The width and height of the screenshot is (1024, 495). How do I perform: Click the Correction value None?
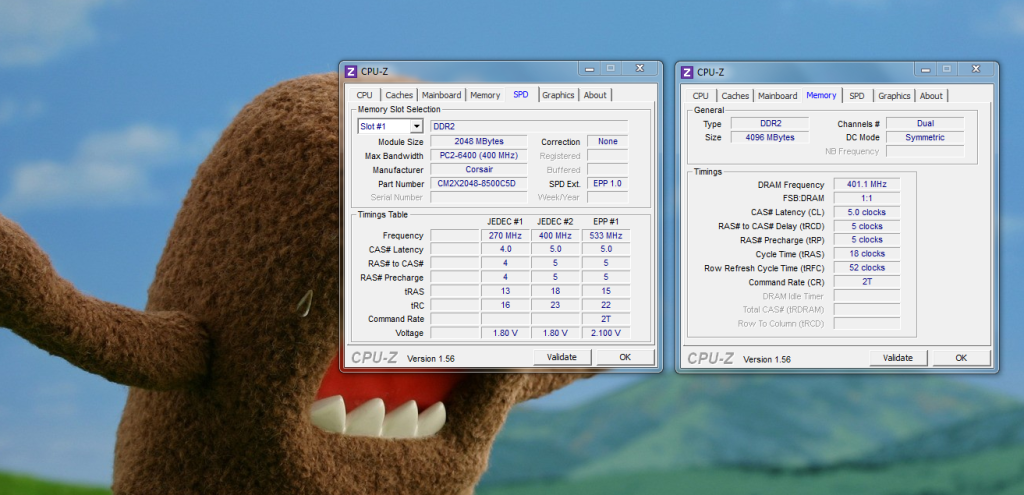pos(607,142)
